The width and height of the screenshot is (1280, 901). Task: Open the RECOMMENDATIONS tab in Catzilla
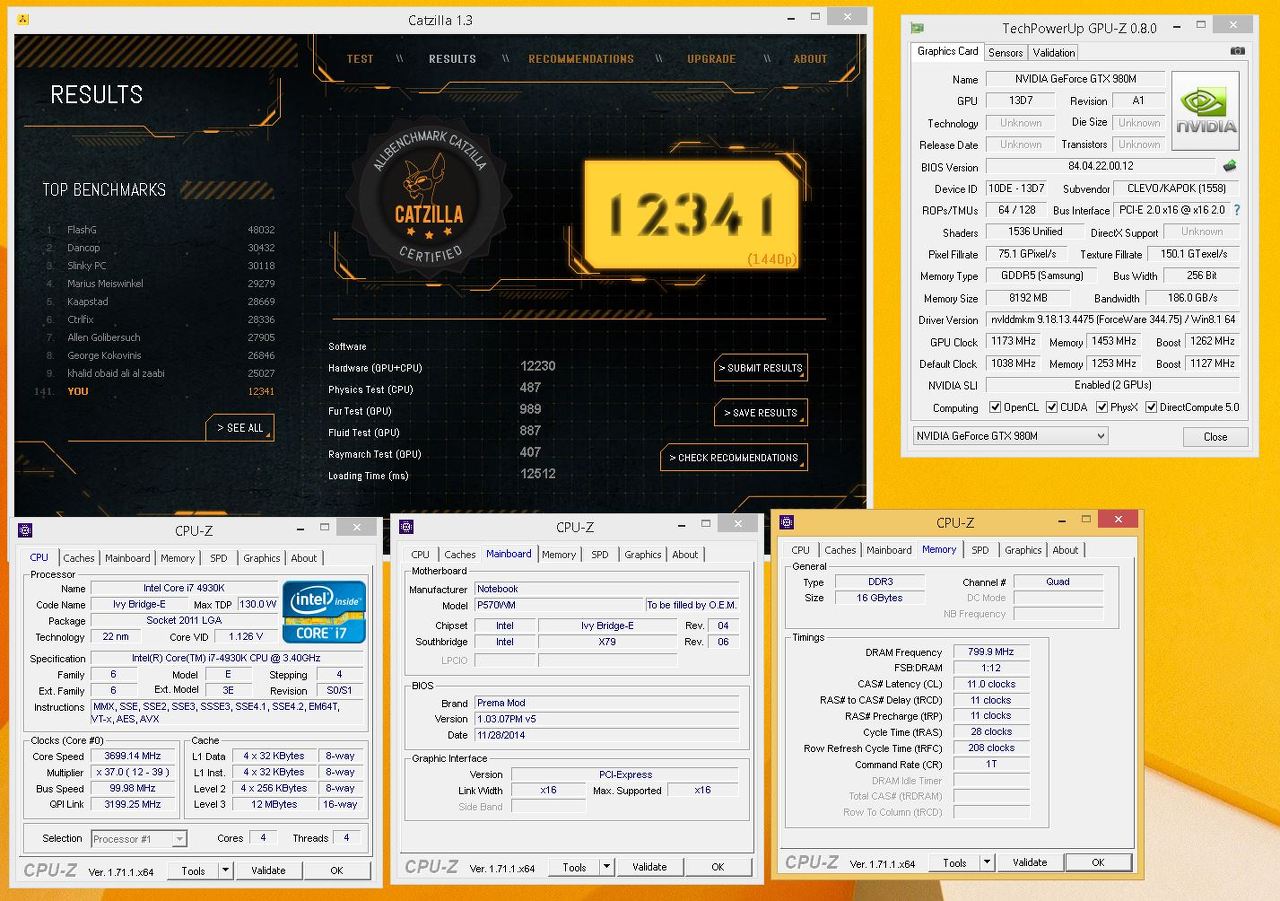pyautogui.click(x=581, y=59)
